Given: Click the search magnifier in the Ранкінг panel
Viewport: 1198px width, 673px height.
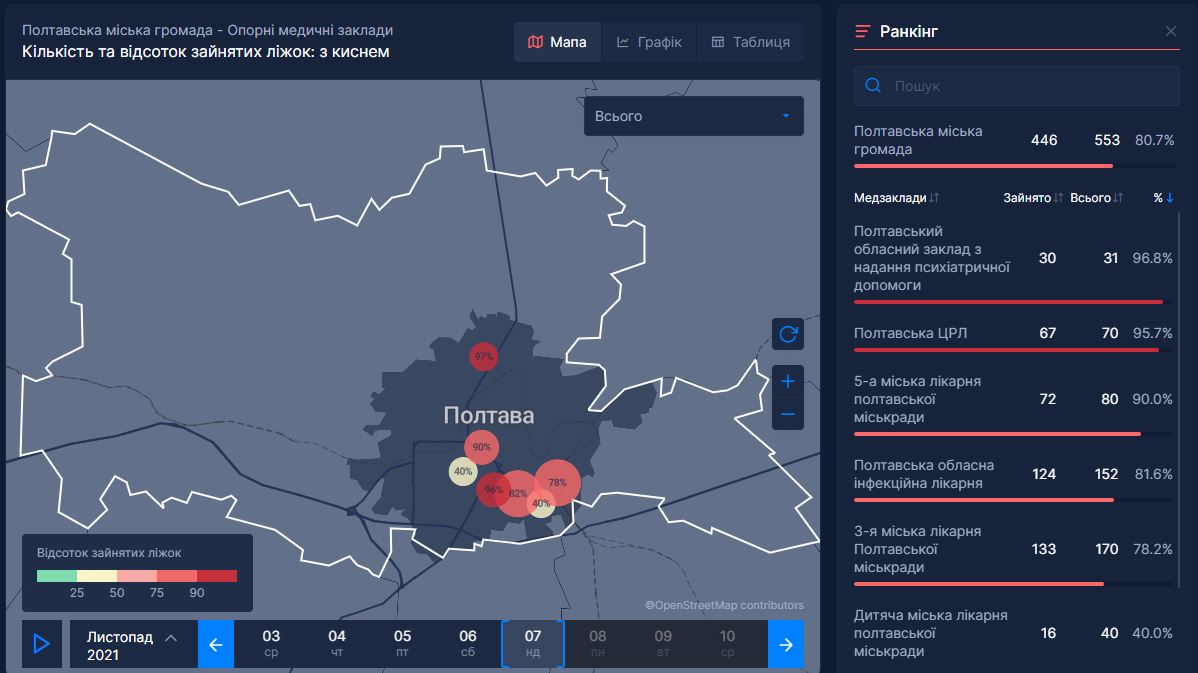Looking at the screenshot, I should (871, 86).
